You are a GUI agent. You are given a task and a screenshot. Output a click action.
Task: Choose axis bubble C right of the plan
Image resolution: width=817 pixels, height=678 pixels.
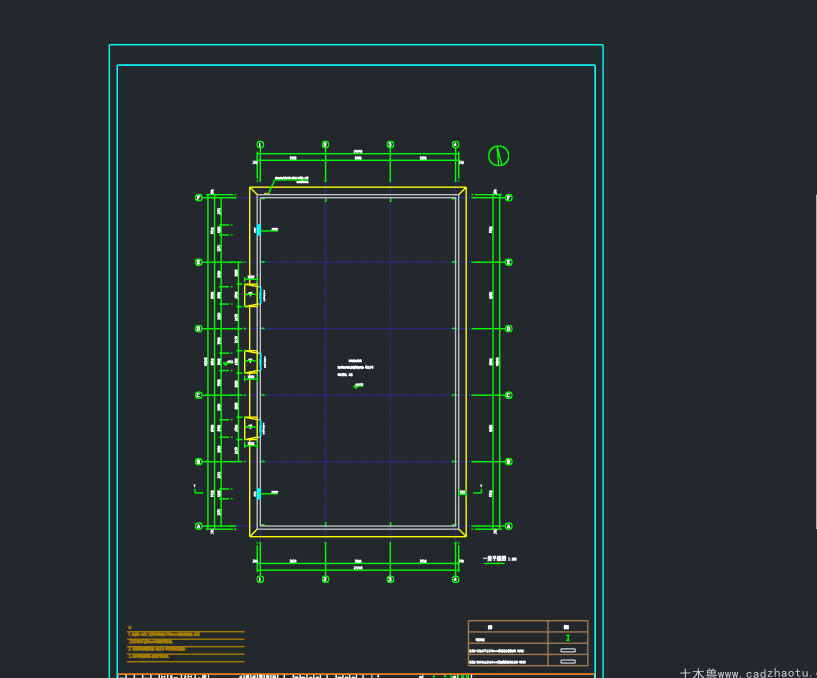click(509, 395)
